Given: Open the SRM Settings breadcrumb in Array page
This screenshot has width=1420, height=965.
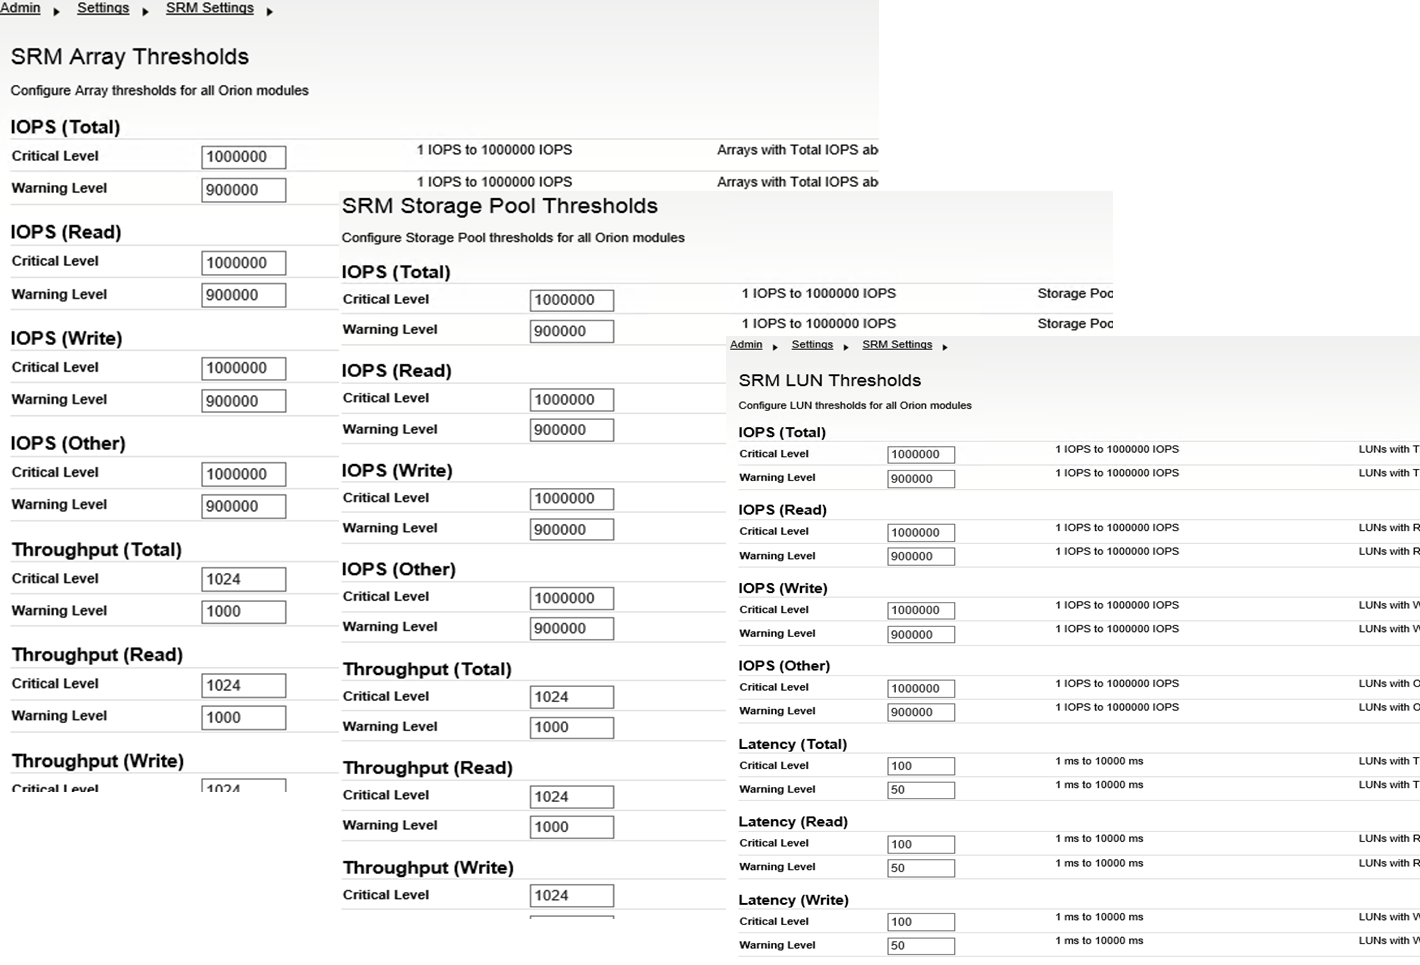Looking at the screenshot, I should 209,8.
